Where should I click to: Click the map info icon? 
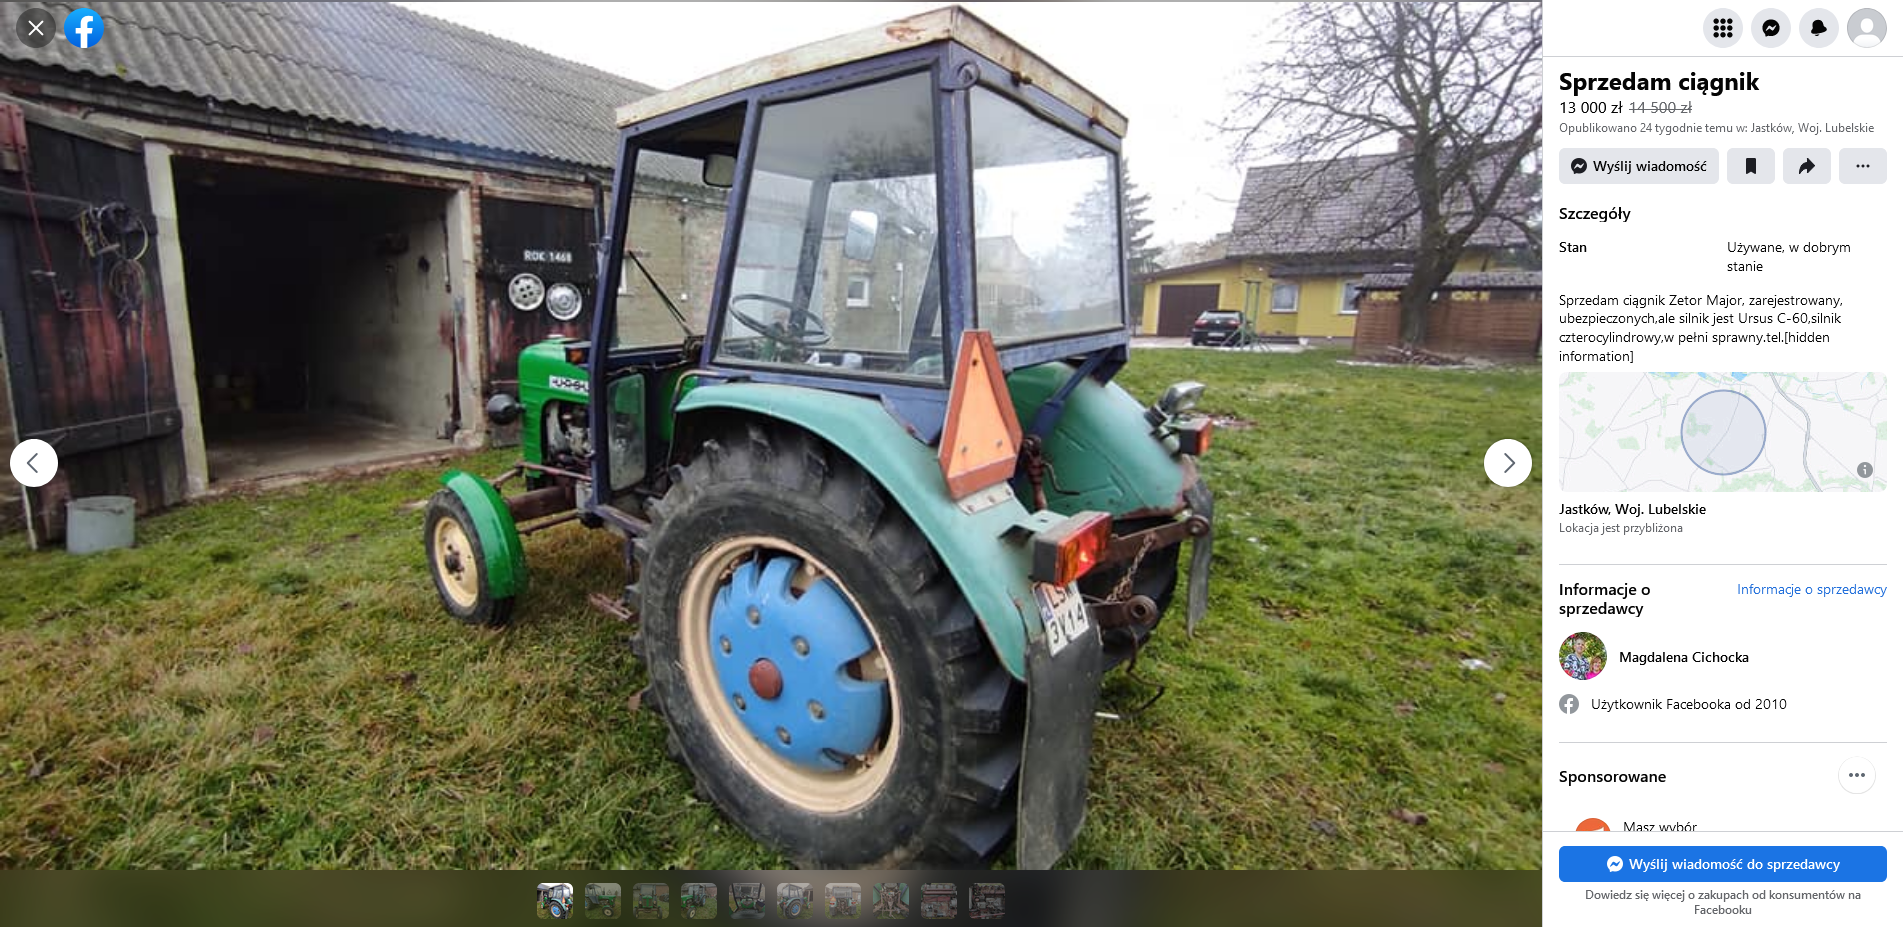(x=1864, y=470)
